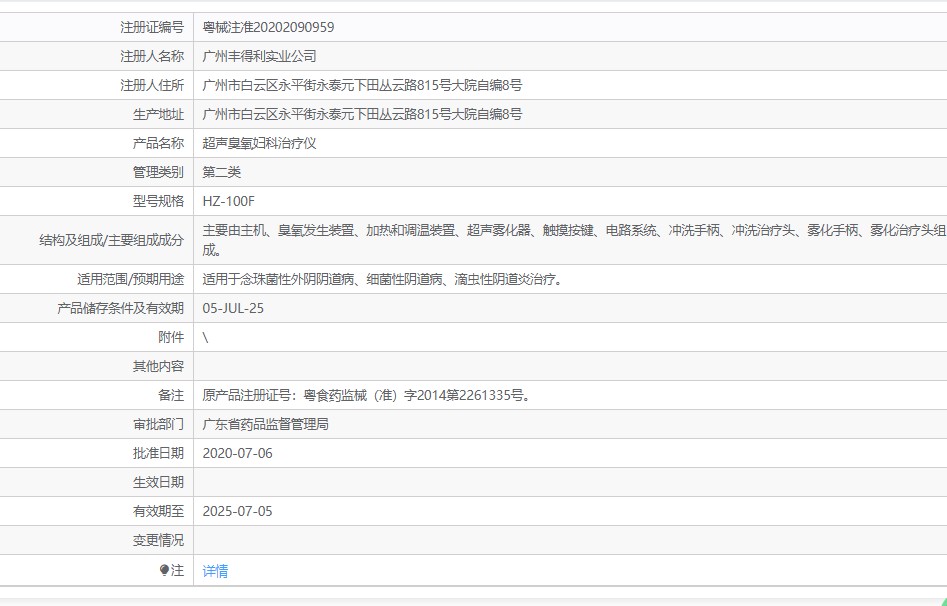Click the address value in 注册人住所 row
Viewport: 947px width, 606px height.
pos(362,85)
